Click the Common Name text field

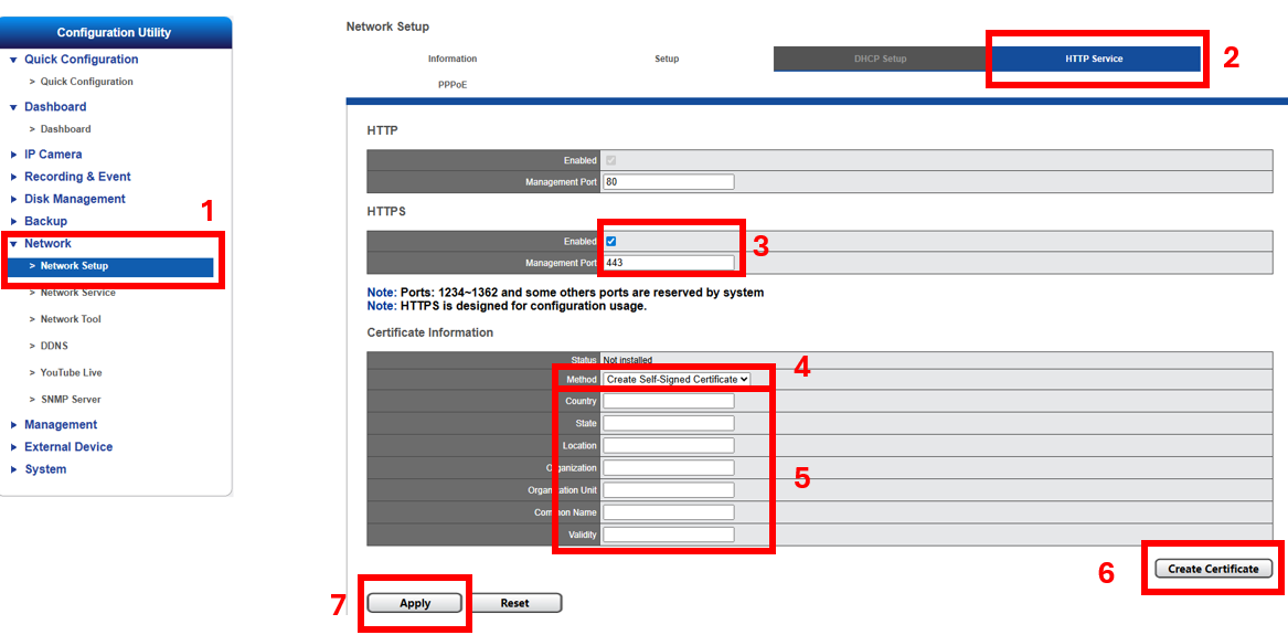[669, 512]
